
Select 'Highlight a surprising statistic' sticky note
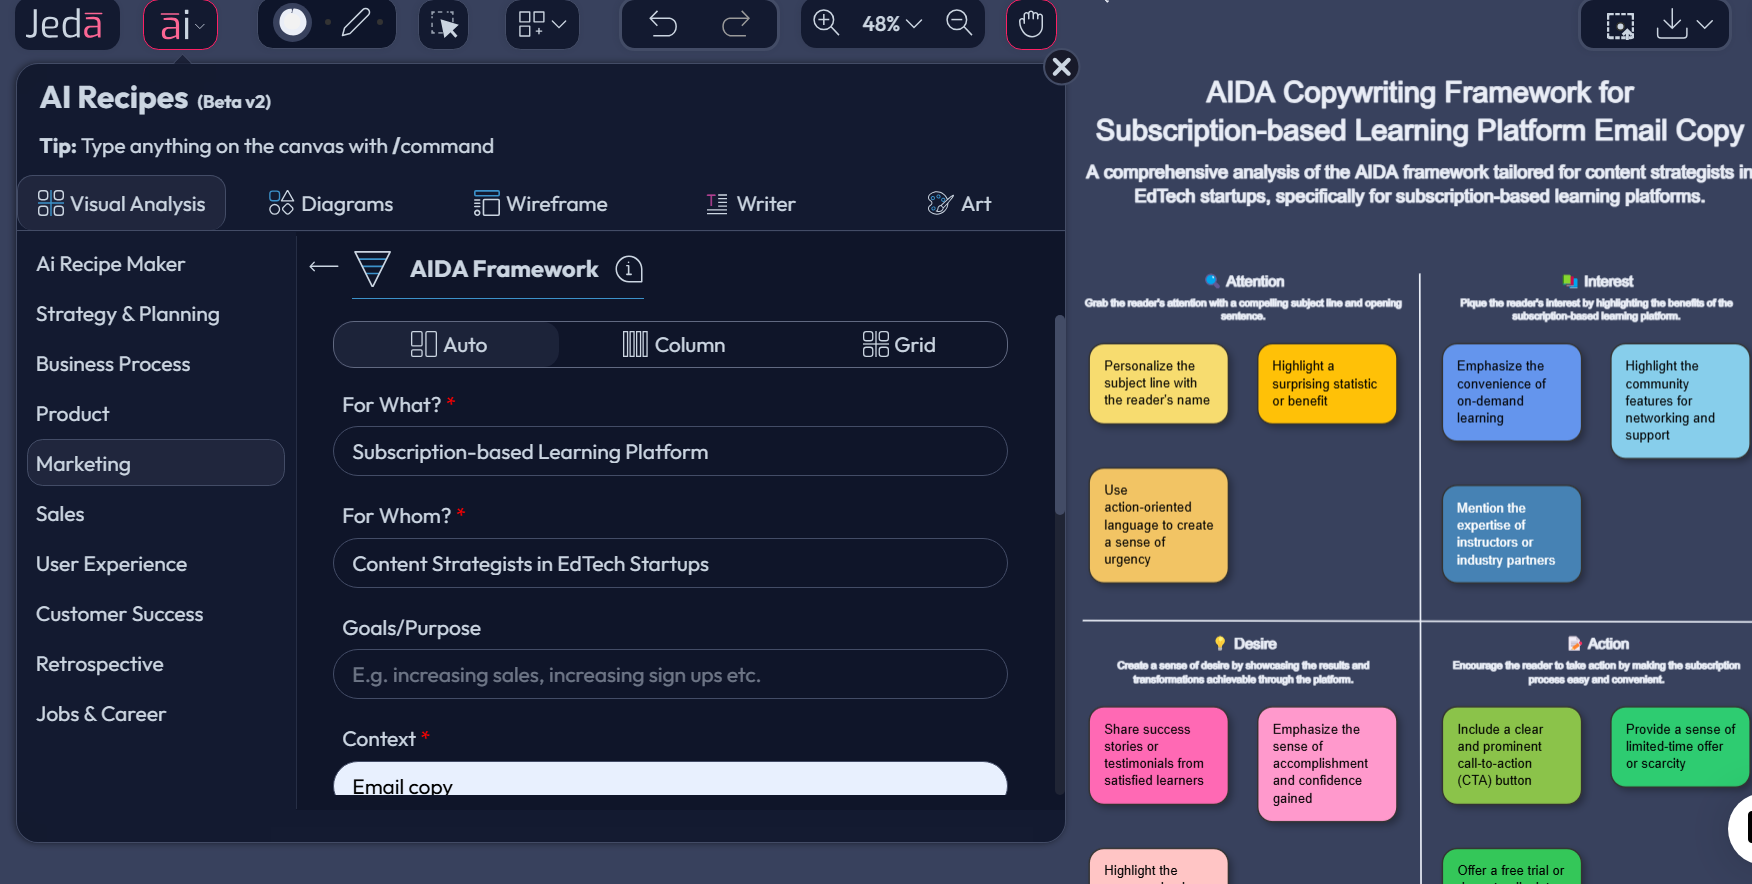pos(1327,384)
